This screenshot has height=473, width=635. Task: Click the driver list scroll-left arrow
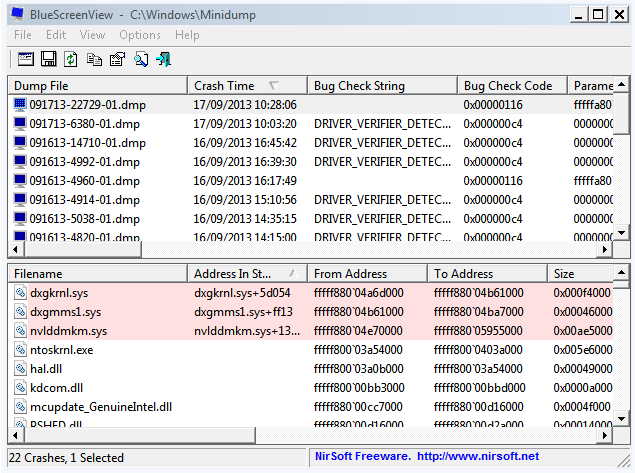coord(15,436)
